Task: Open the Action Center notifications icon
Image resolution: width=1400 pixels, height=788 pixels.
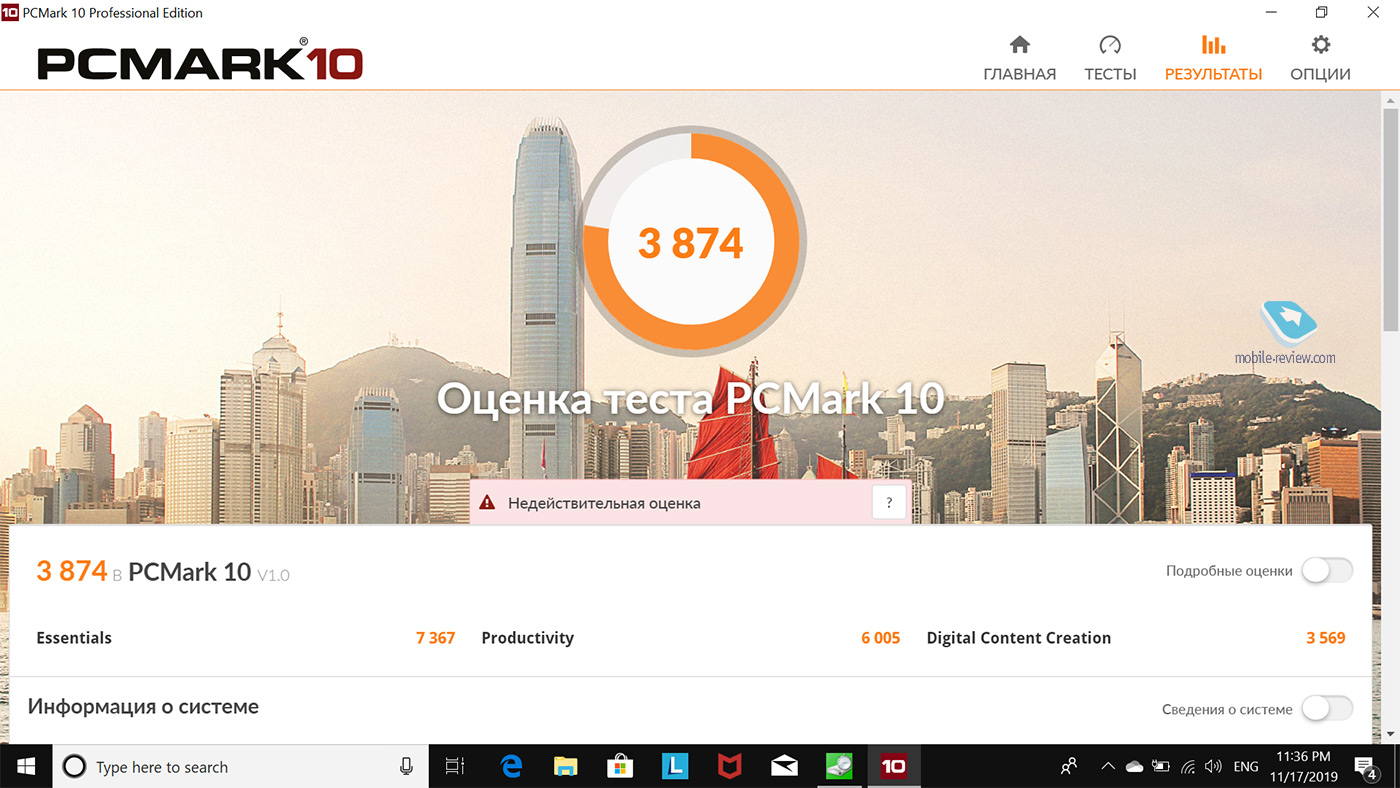Action: (x=1367, y=767)
